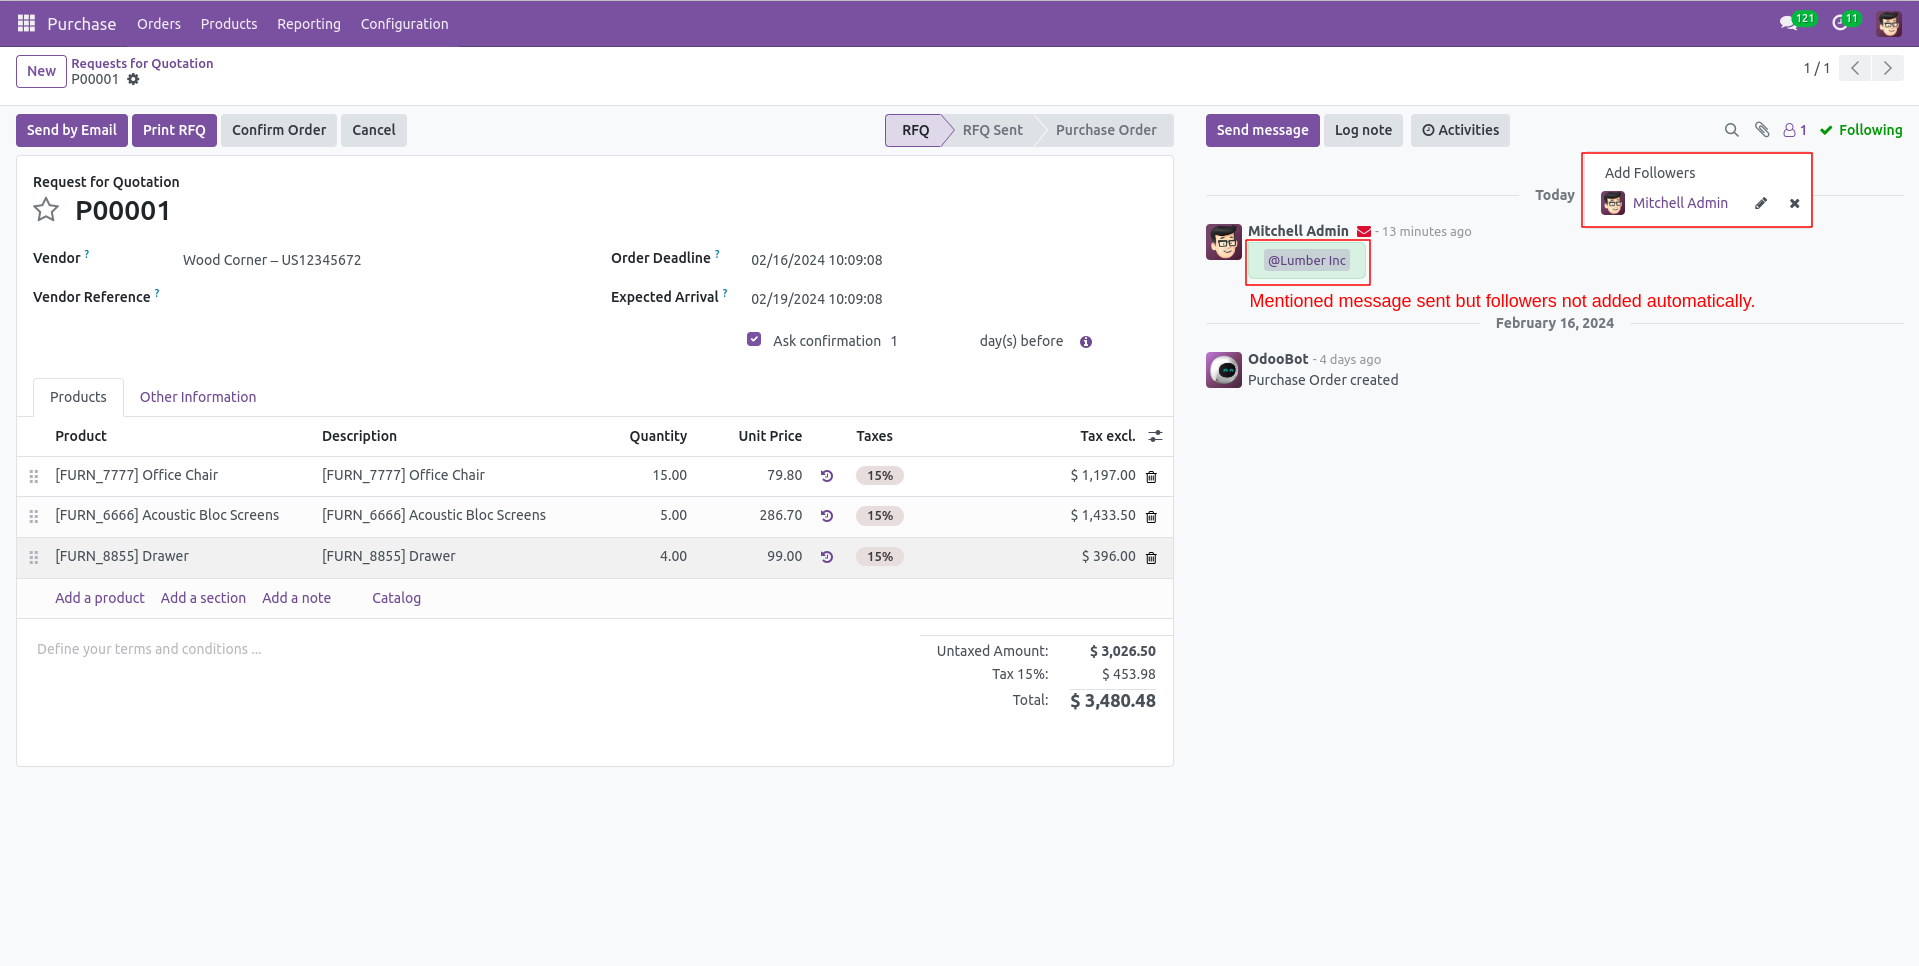1919x966 pixels.
Task: Click the messages bubble icon with 121 badge
Action: pyautogui.click(x=1790, y=22)
